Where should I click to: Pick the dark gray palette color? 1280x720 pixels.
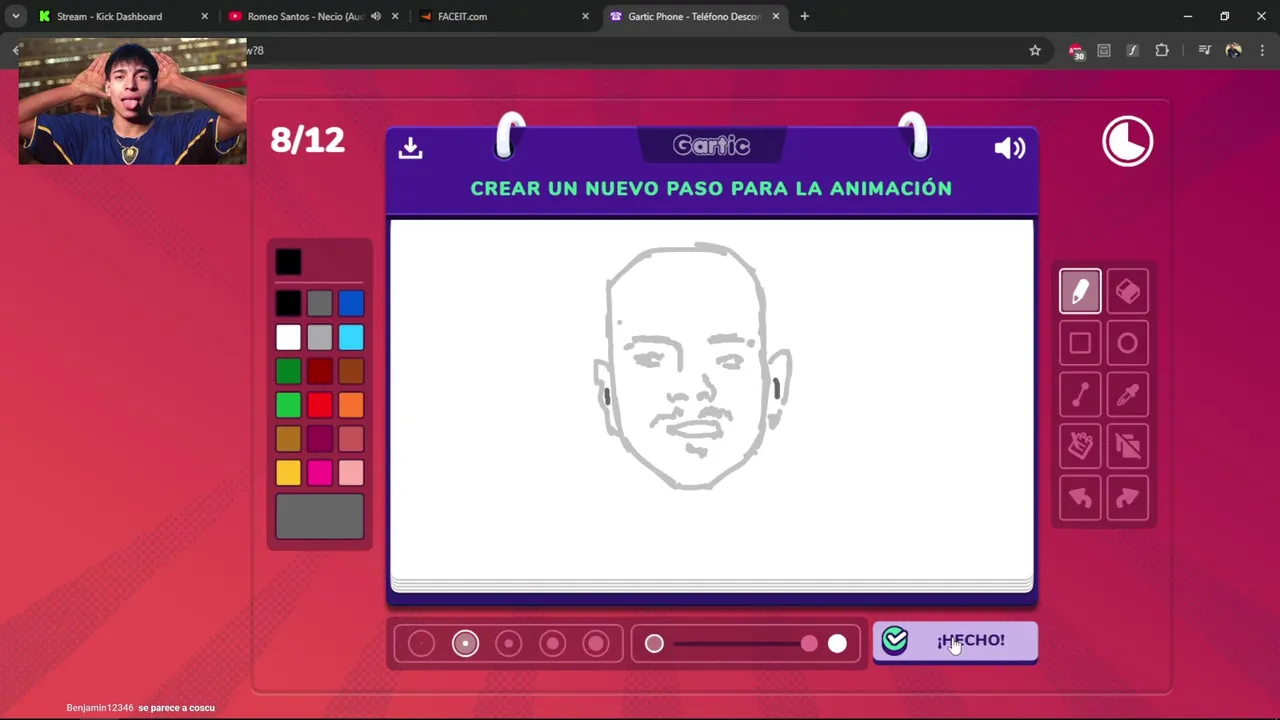click(319, 303)
